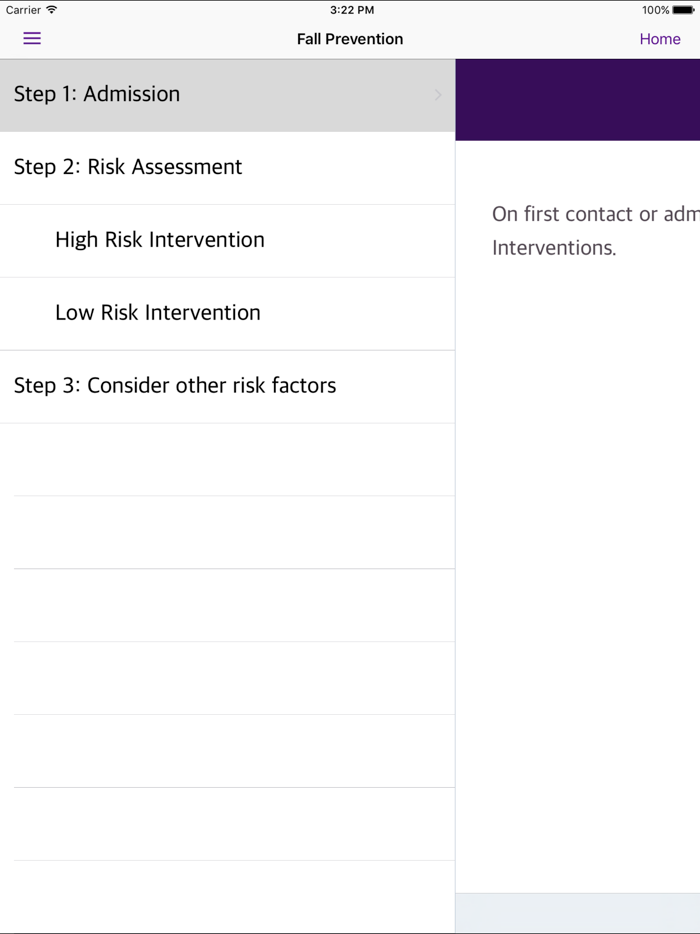The image size is (700, 934).
Task: Tap the 100% battery percentage
Action: 656,10
